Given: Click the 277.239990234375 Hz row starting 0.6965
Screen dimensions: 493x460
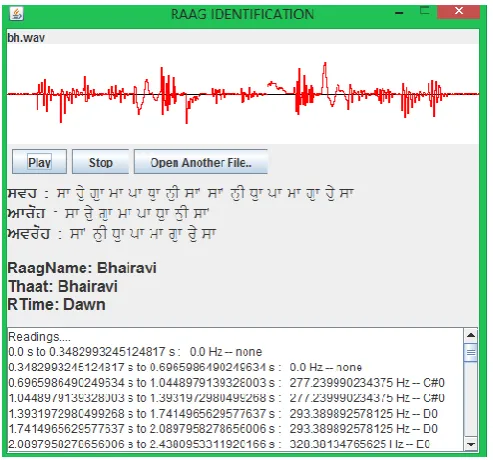Looking at the screenshot, I should pyautogui.click(x=226, y=382).
